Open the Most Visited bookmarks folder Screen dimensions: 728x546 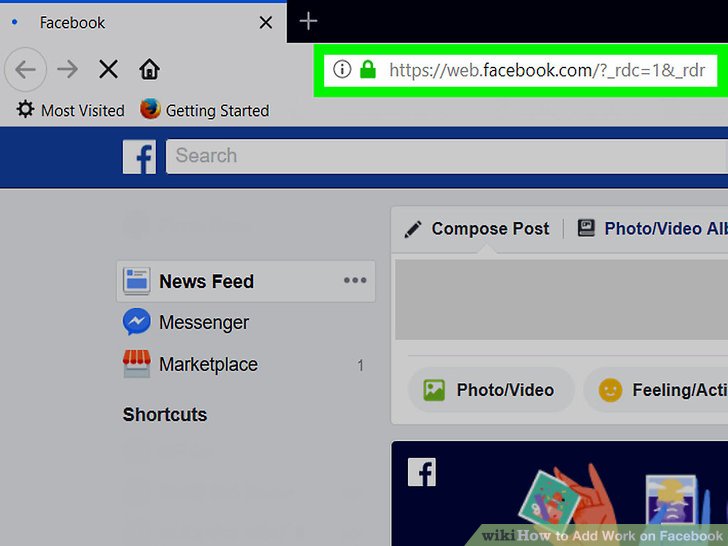click(71, 110)
